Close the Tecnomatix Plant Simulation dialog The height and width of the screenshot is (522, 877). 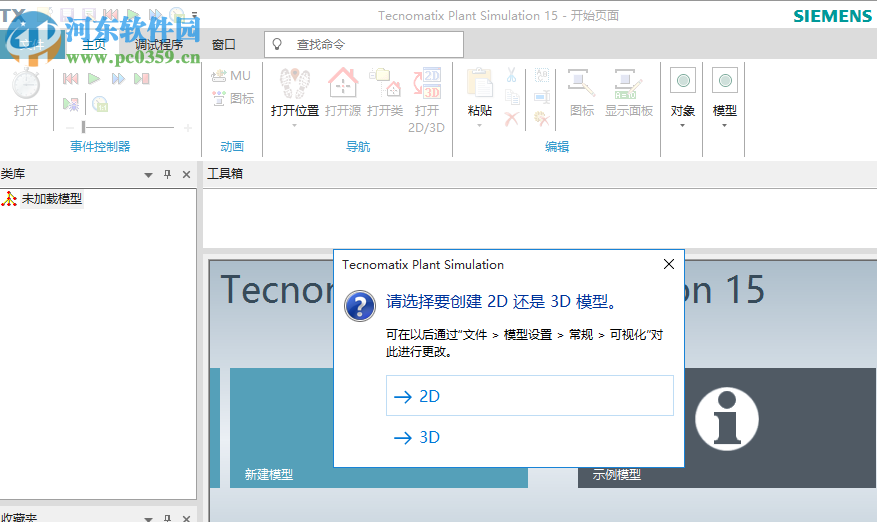coord(668,264)
